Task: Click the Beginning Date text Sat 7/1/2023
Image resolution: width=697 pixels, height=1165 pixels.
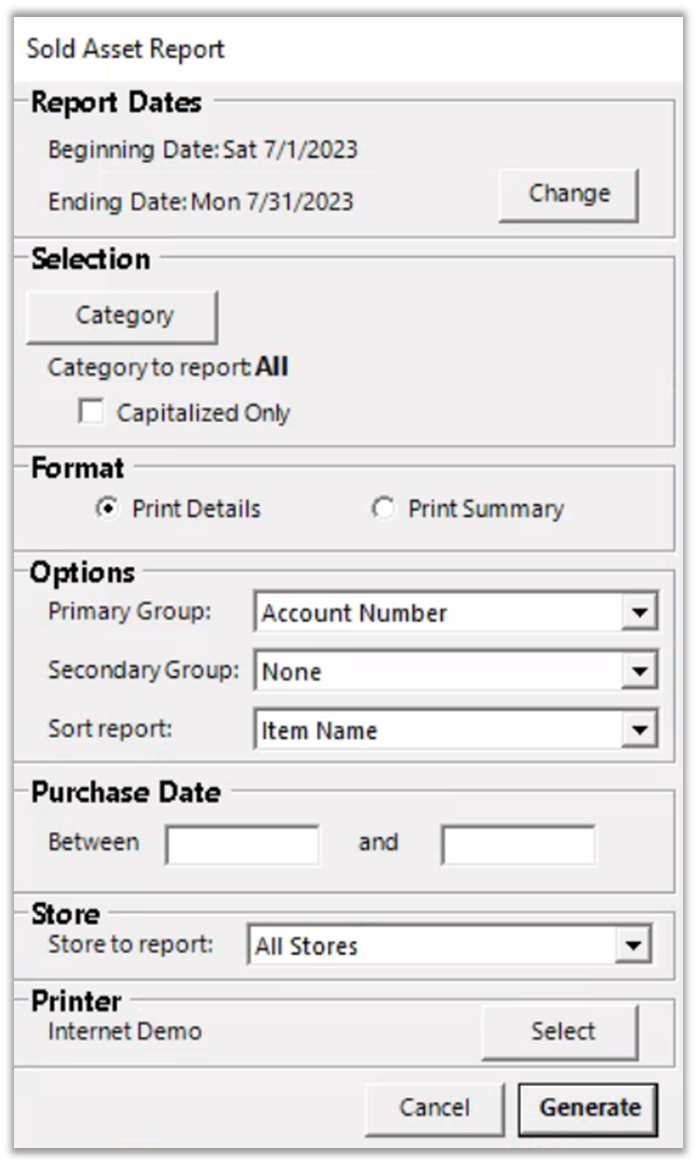Action: click(290, 150)
